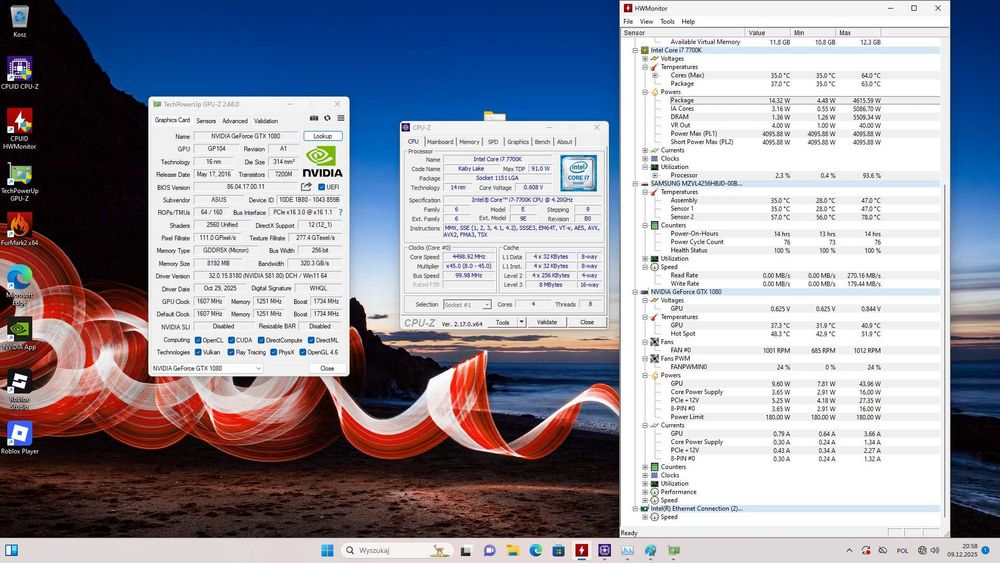Click the Lookup button in GPU-Z
This screenshot has width=1000, height=563.
point(323,136)
